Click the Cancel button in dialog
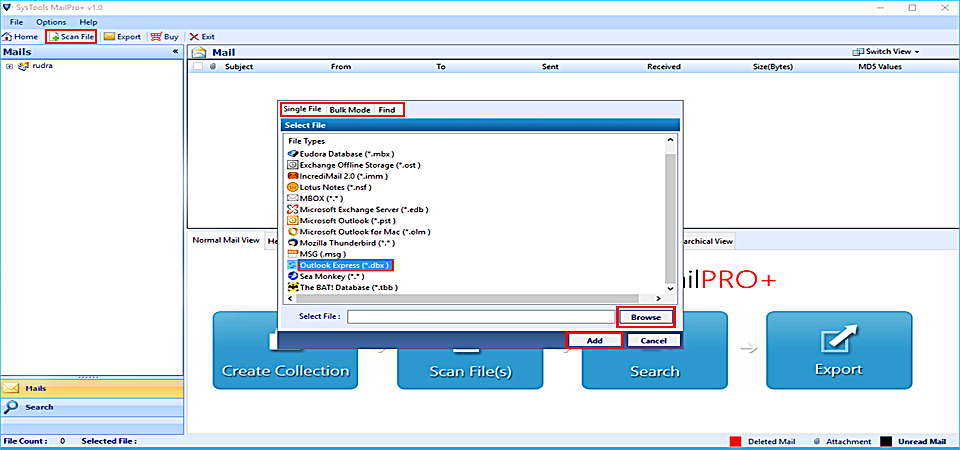This screenshot has height=450, width=960. tap(653, 341)
